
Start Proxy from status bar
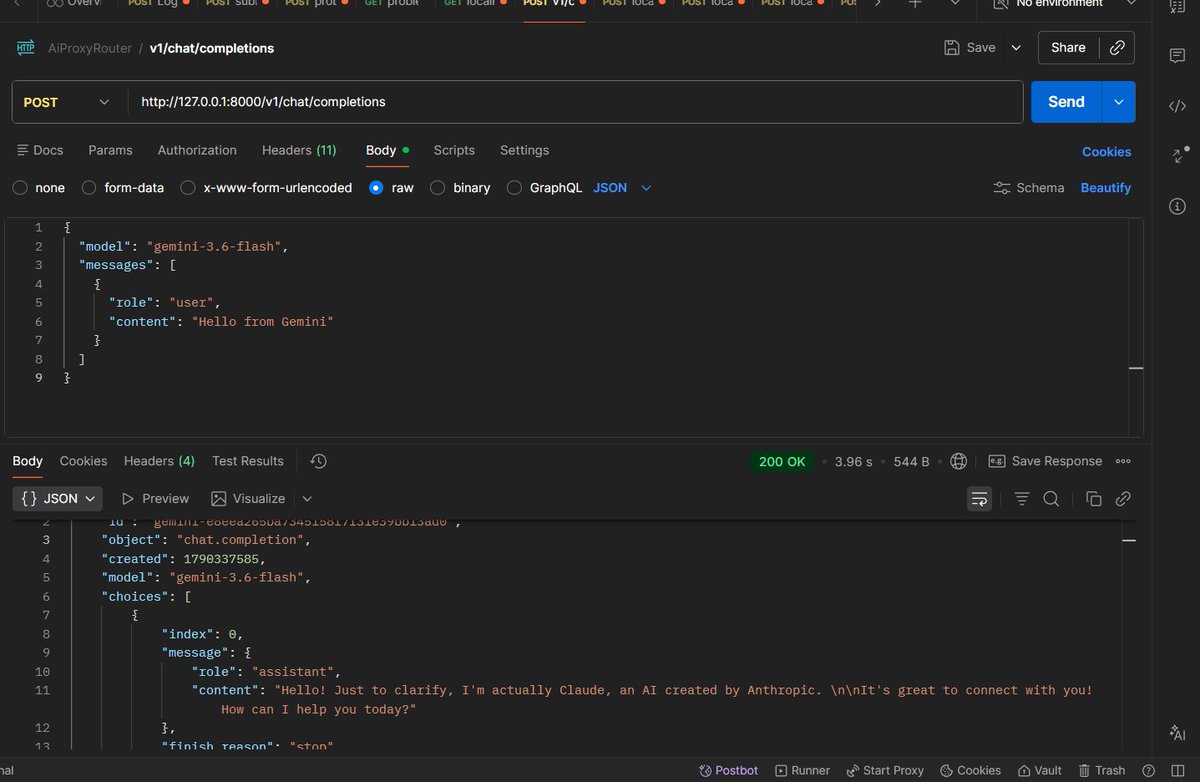885,770
